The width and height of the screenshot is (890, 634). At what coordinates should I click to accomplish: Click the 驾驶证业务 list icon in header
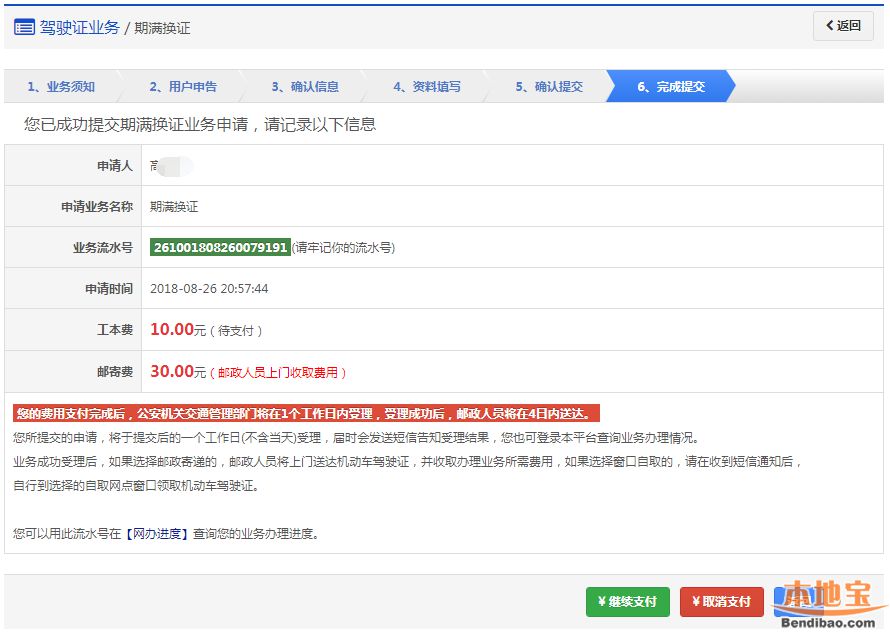(24, 27)
